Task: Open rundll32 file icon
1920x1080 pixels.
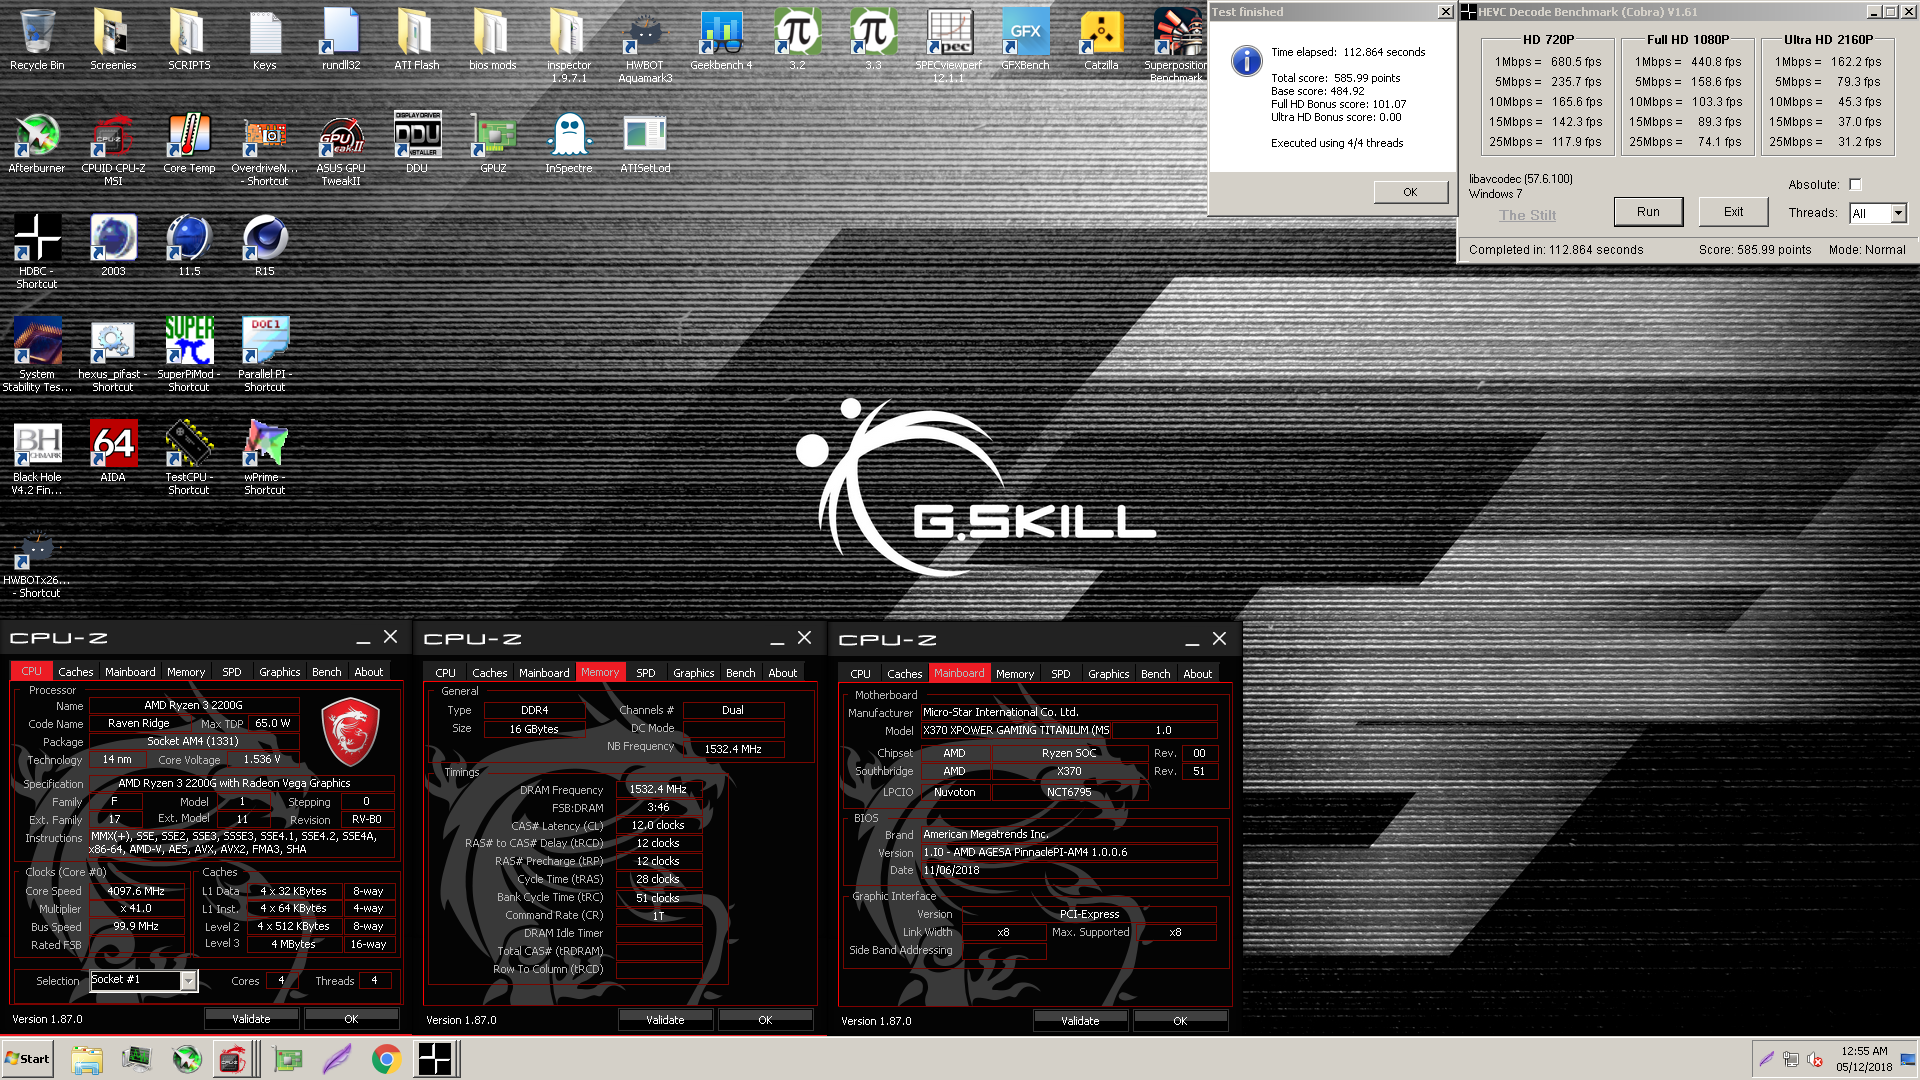Action: click(341, 40)
